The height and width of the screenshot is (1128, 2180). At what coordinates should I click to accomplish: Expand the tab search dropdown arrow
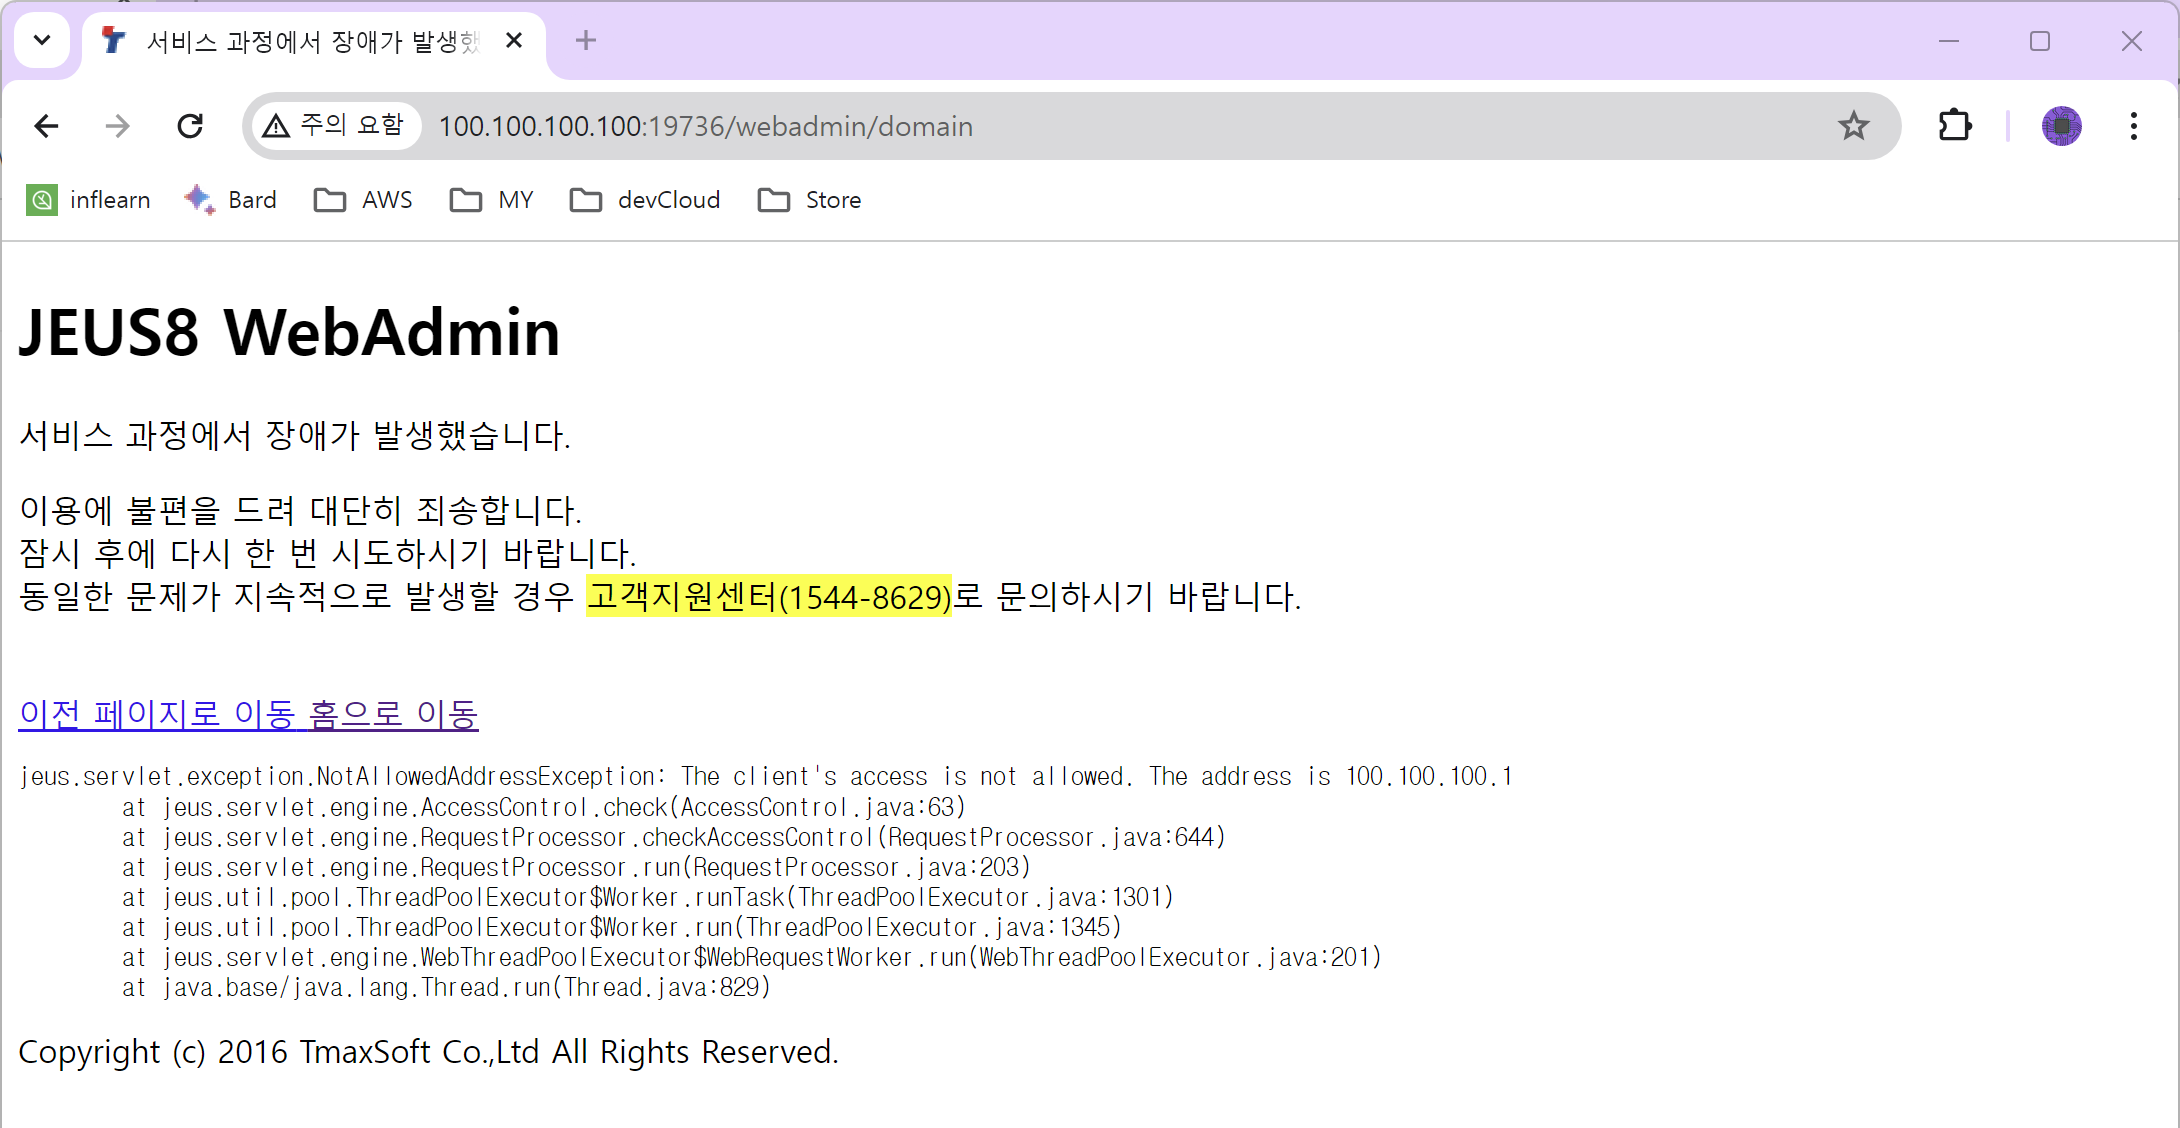pos(42,41)
